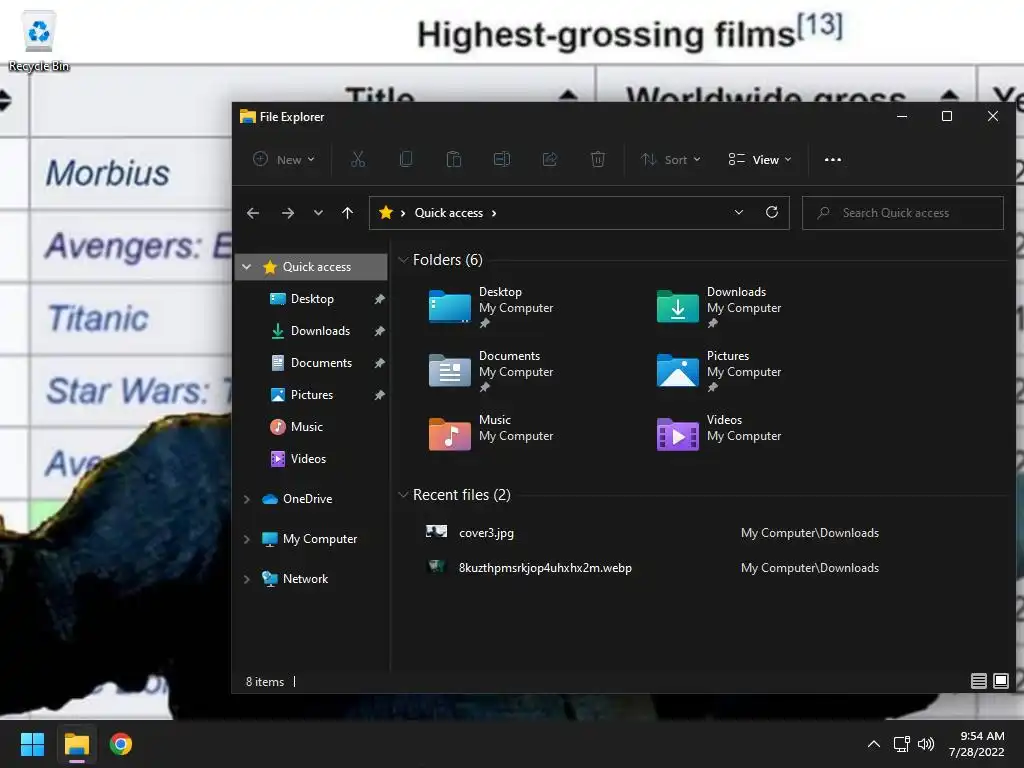Viewport: 1024px width, 768px height.
Task: Open the Videos folder tile
Action: click(719, 431)
